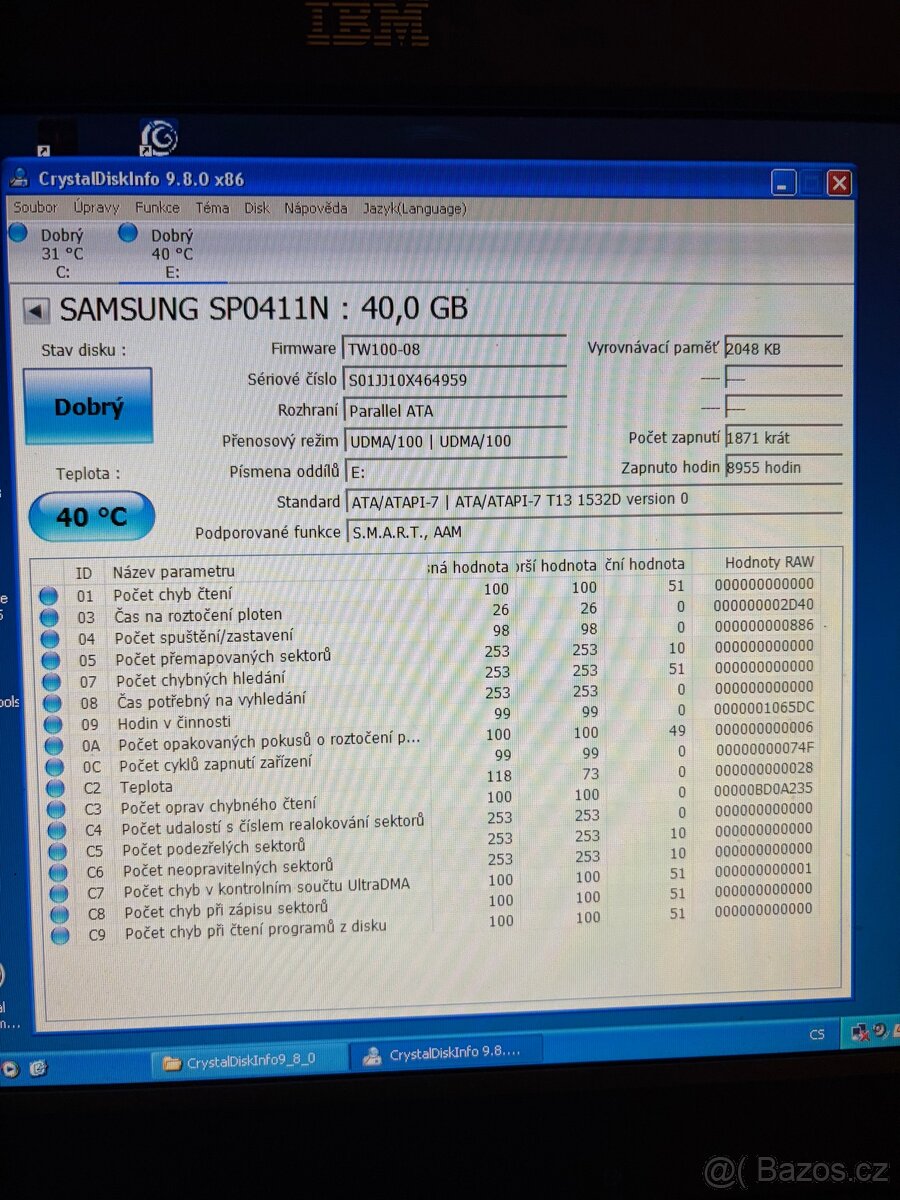Screen dimensions: 900x1200
Task: Click status icon for row C4 realokování sektorů
Action: [57, 830]
